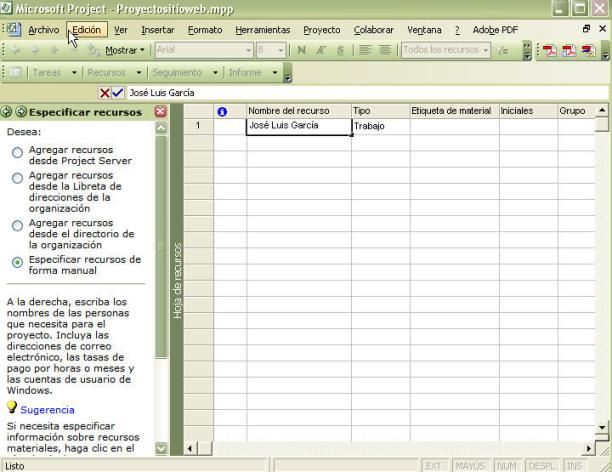This screenshot has height=472, width=612.
Task: Open the Archivo menu
Action: pos(44,30)
